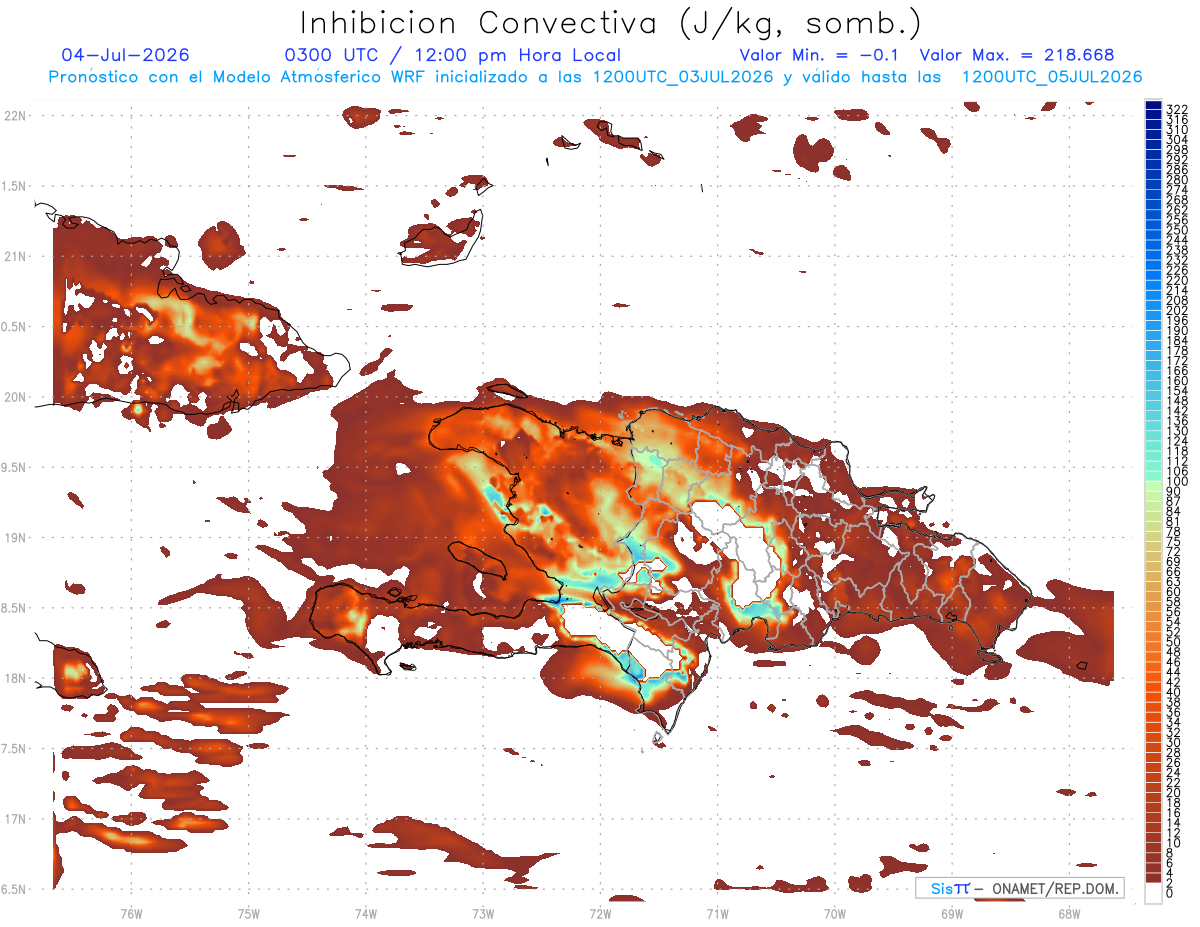Screen dimensions: 1200x927
Task: Pick the white swatch beside 0 on the scale
Action: 1153,891
